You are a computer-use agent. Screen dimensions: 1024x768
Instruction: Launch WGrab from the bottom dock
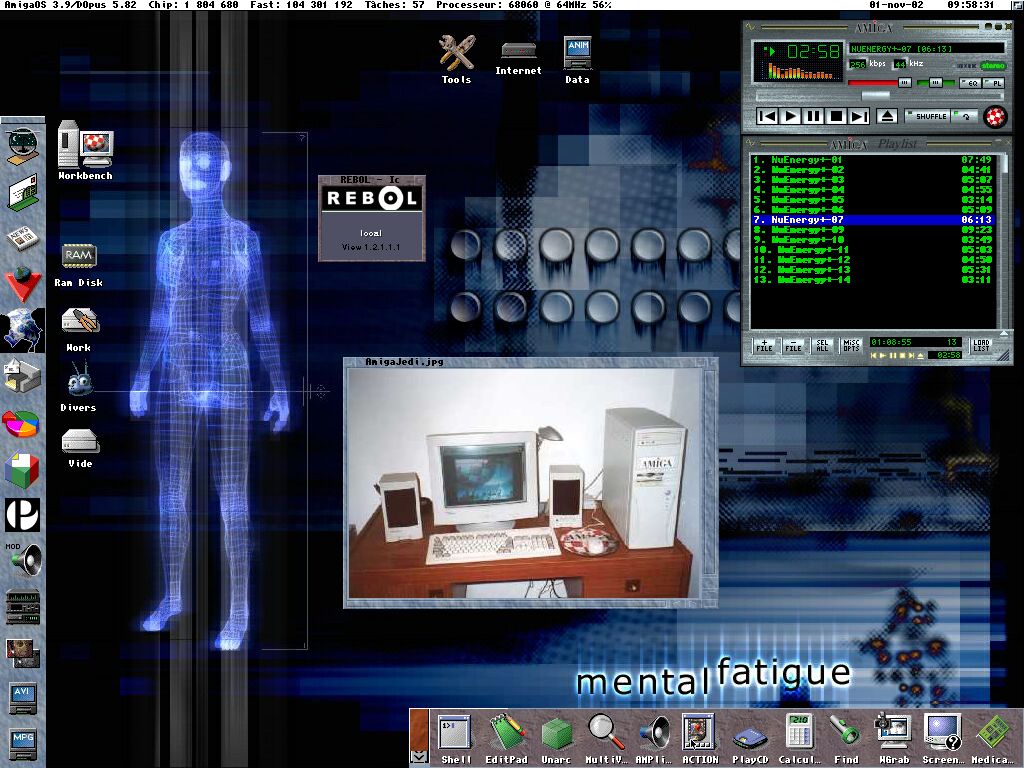point(894,739)
